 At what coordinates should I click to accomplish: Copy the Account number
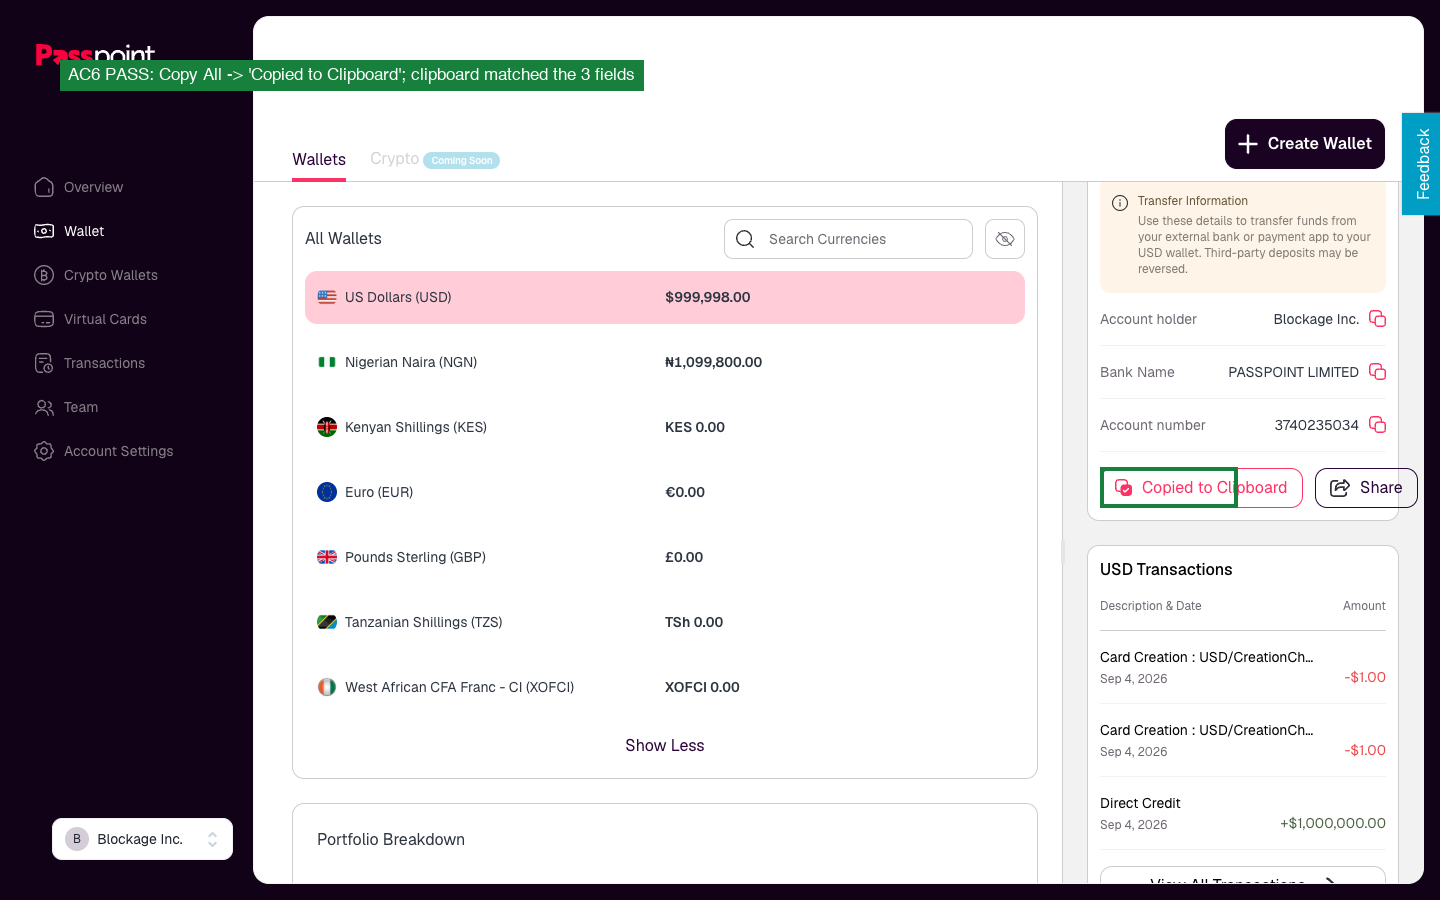click(1377, 425)
